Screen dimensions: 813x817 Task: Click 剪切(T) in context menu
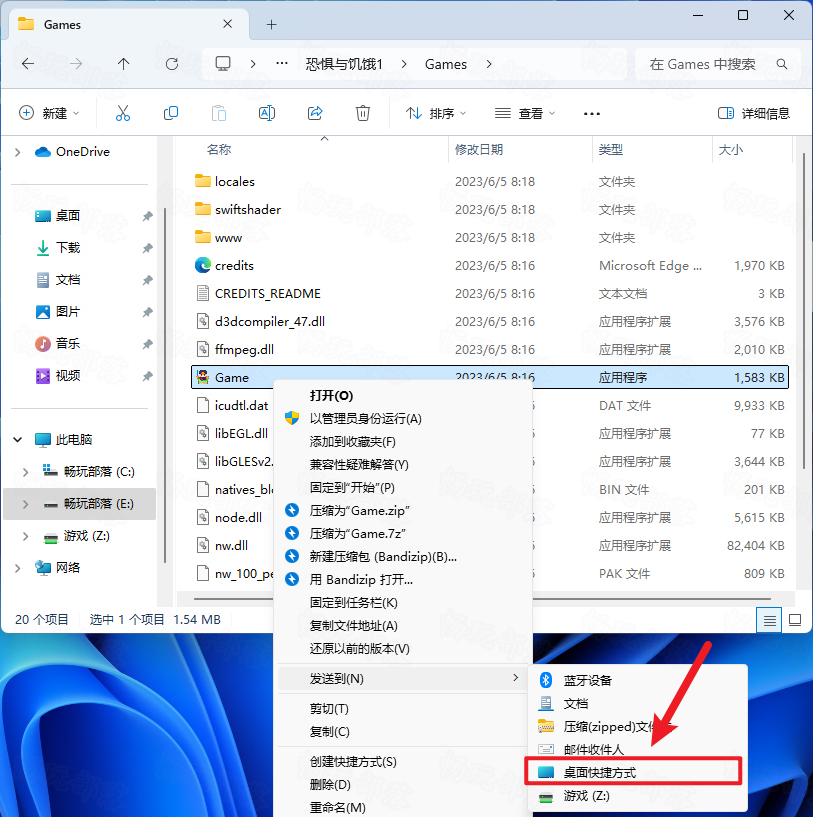402,709
